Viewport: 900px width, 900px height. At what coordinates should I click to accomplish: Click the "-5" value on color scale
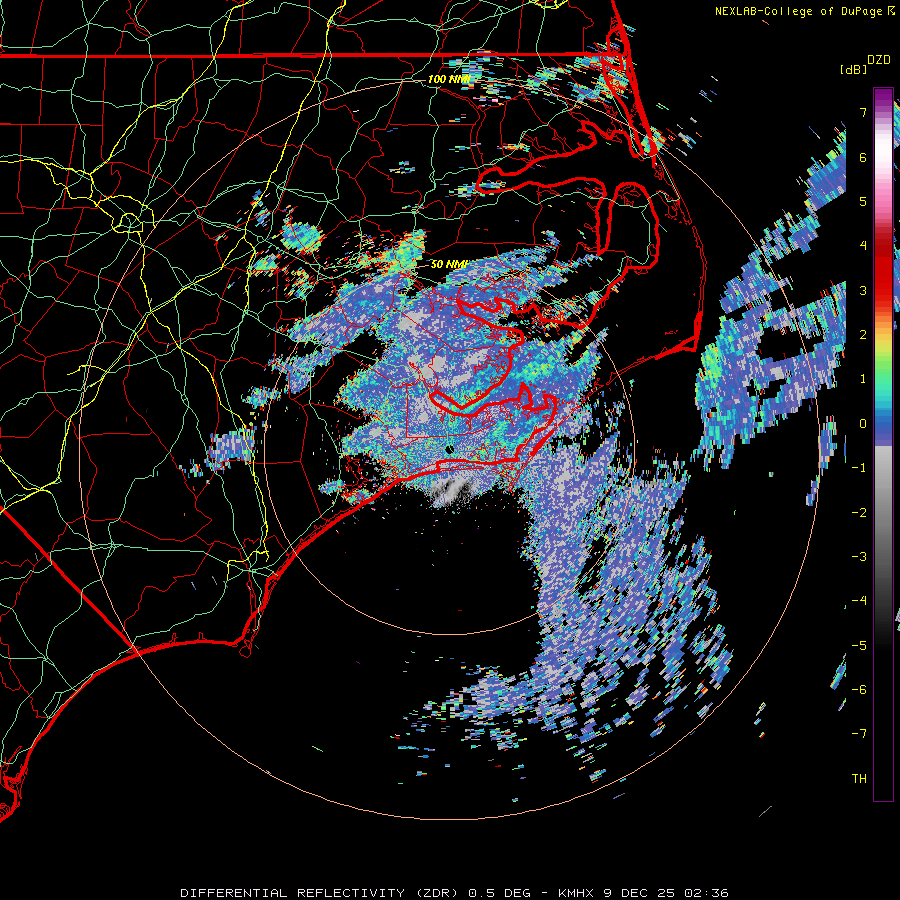pyautogui.click(x=859, y=646)
